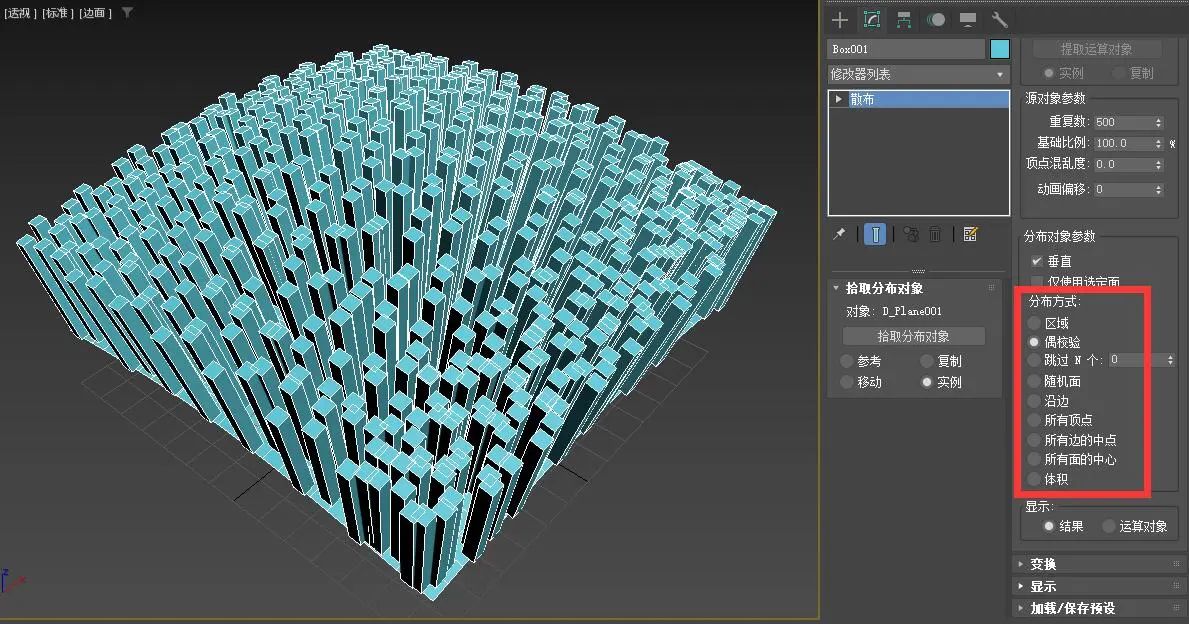Click the 拾取分布对象 button

tap(914, 336)
